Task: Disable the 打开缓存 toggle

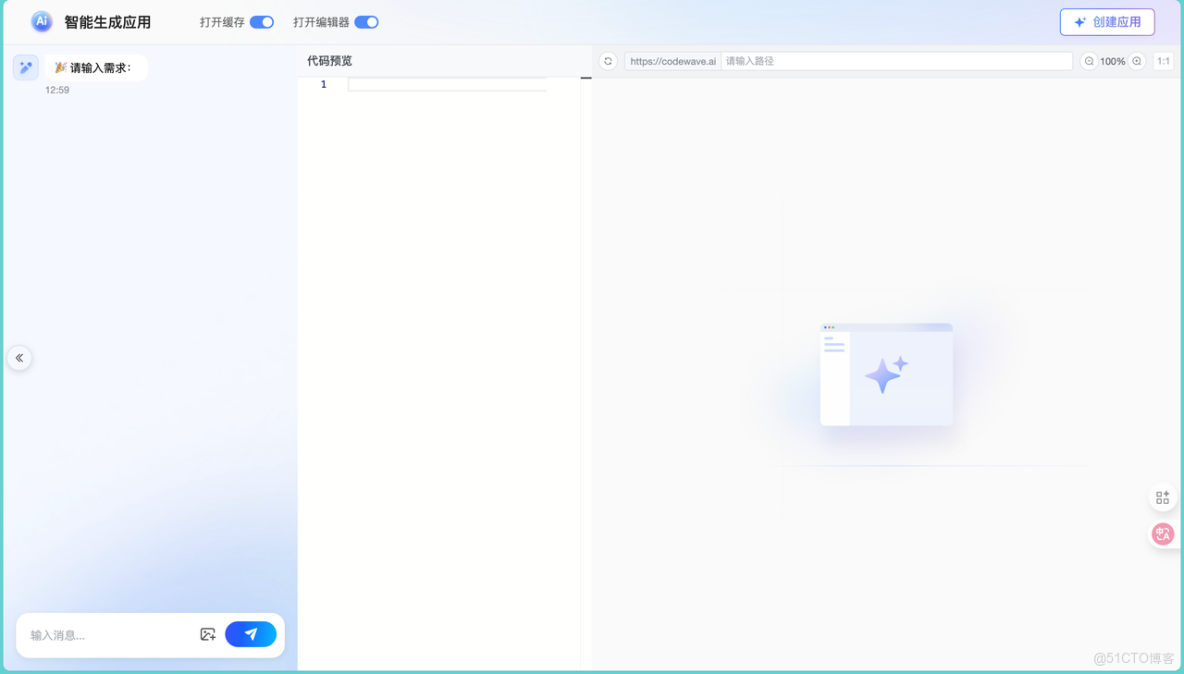Action: (x=262, y=21)
